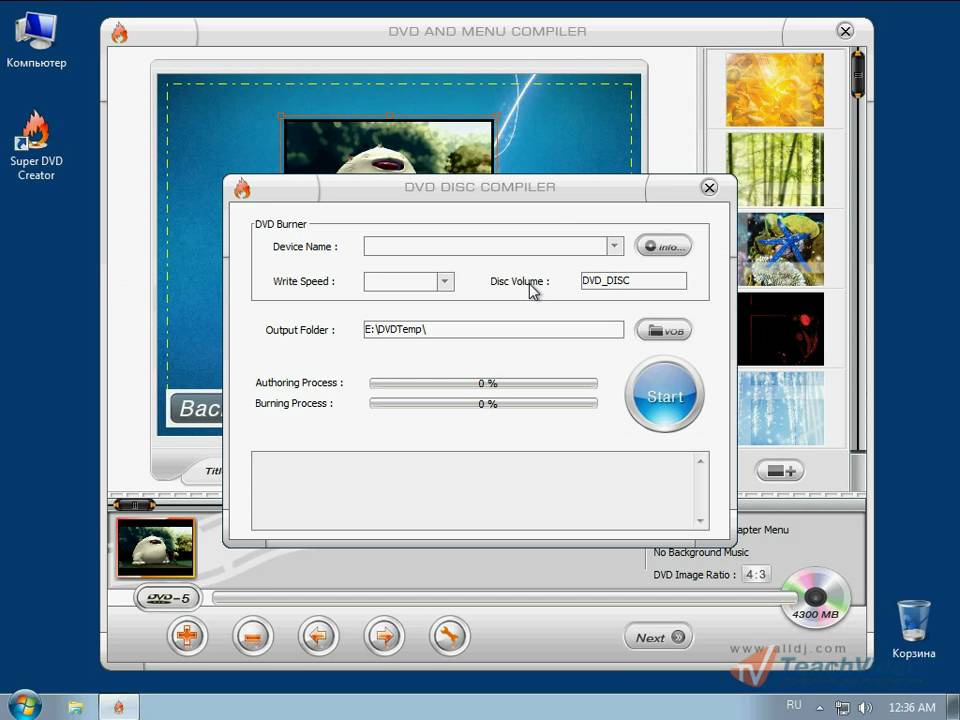Select the blue starfish background thumbnail
The image size is (960, 720).
point(781,250)
